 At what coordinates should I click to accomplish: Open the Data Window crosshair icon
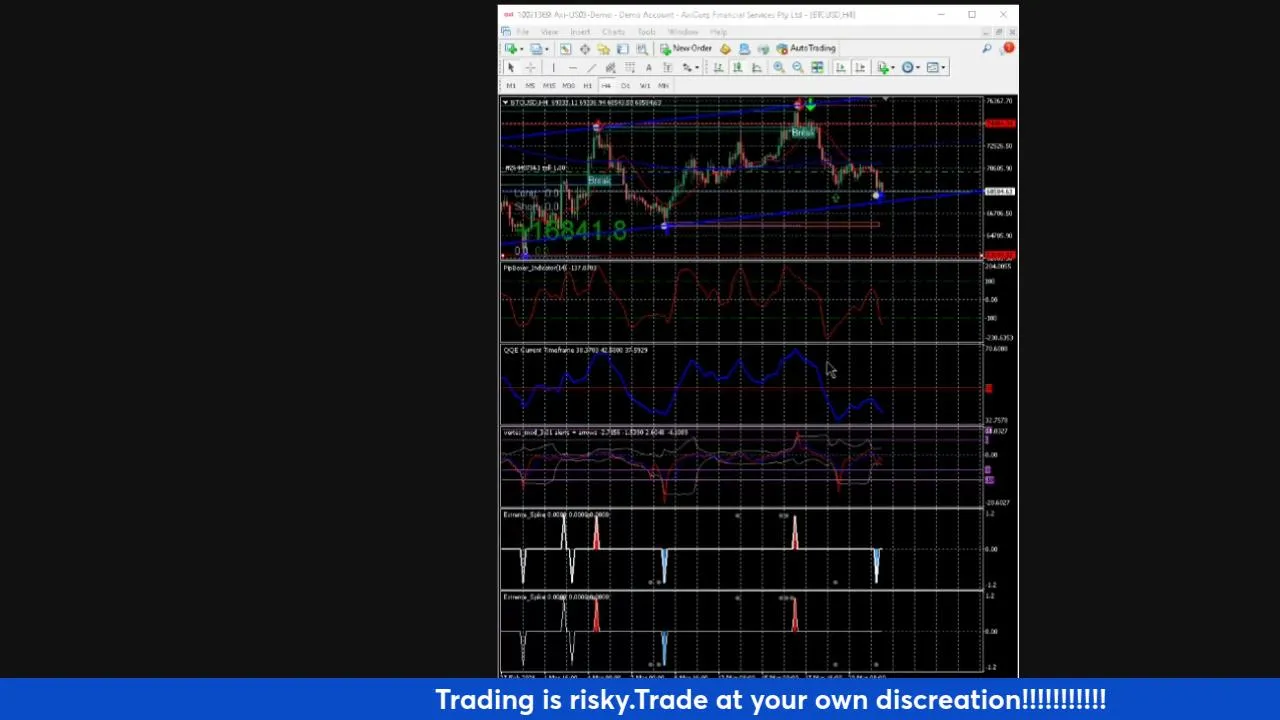point(585,49)
